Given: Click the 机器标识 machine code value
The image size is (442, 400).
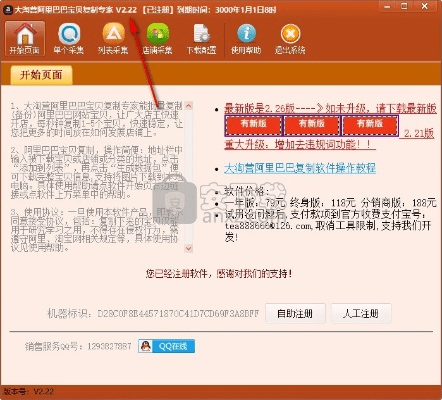Looking at the screenshot, I should click(x=178, y=313).
